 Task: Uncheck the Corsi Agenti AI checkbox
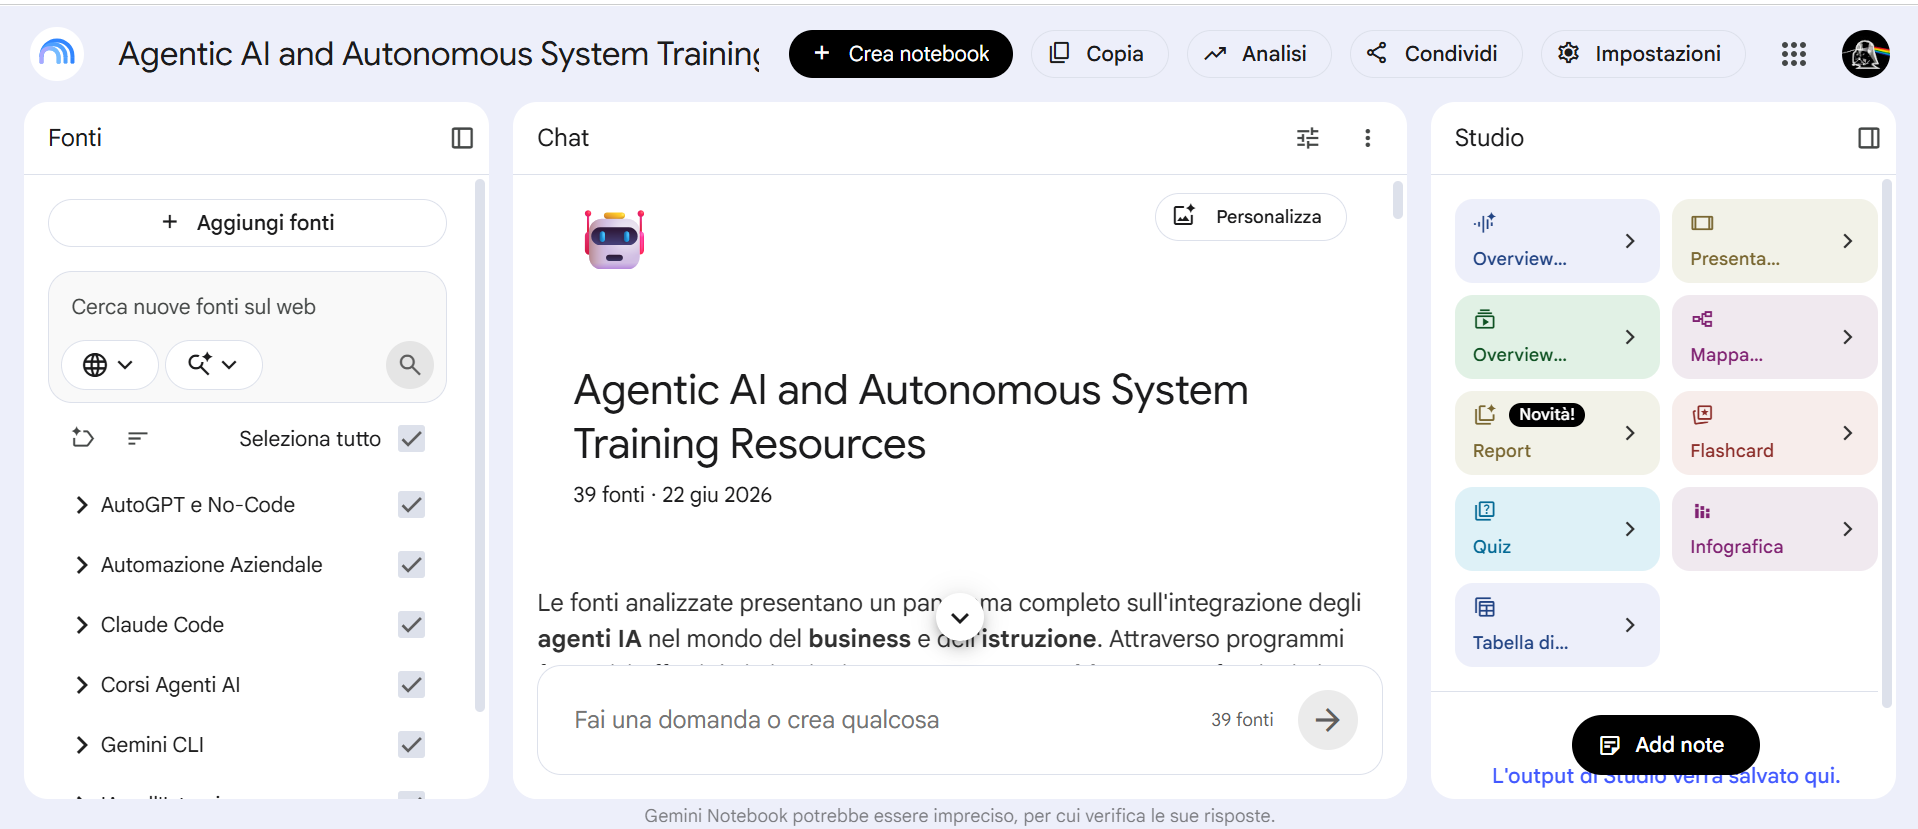pos(412,685)
